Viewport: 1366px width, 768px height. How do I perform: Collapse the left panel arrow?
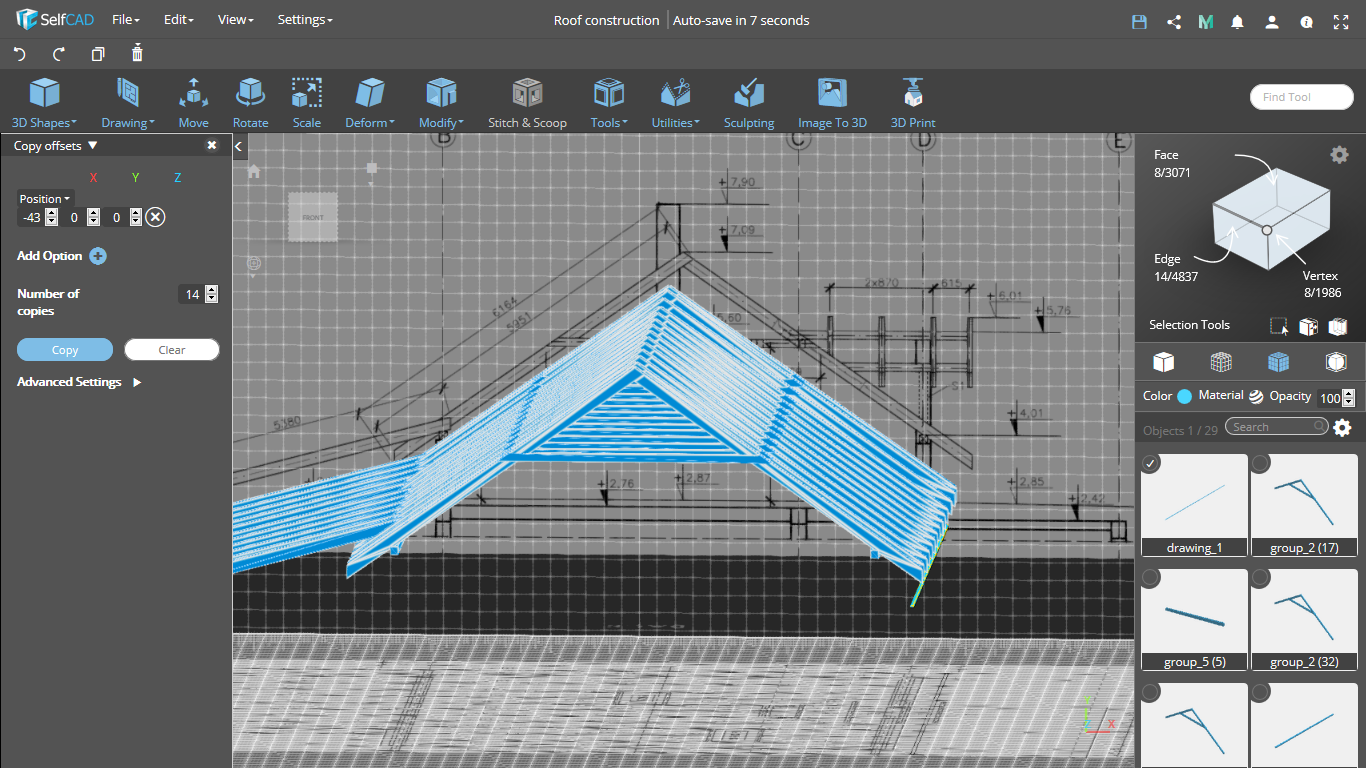click(239, 147)
